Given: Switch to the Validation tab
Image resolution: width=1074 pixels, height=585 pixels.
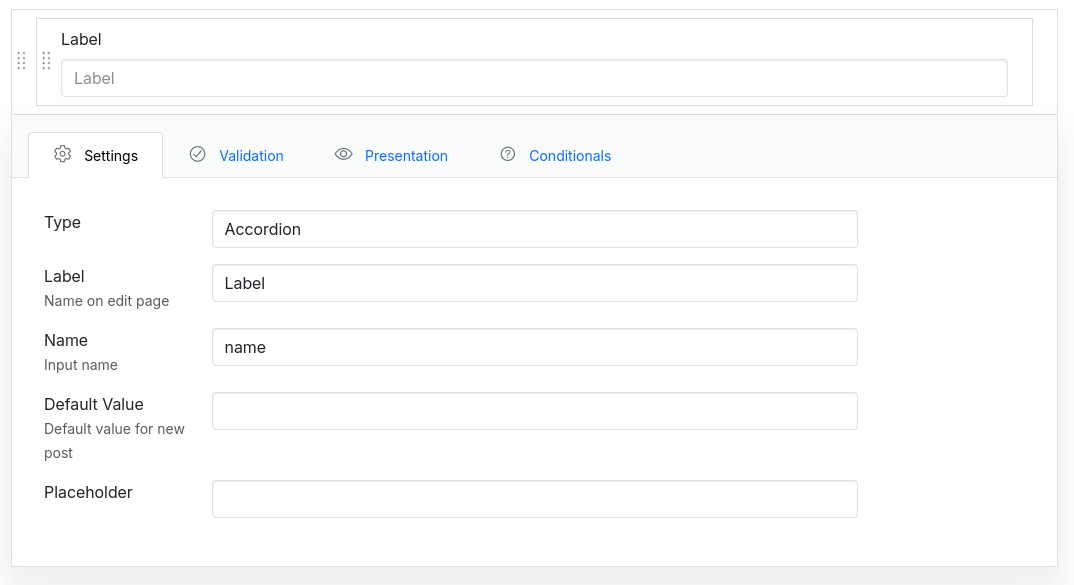Looking at the screenshot, I should 251,156.
